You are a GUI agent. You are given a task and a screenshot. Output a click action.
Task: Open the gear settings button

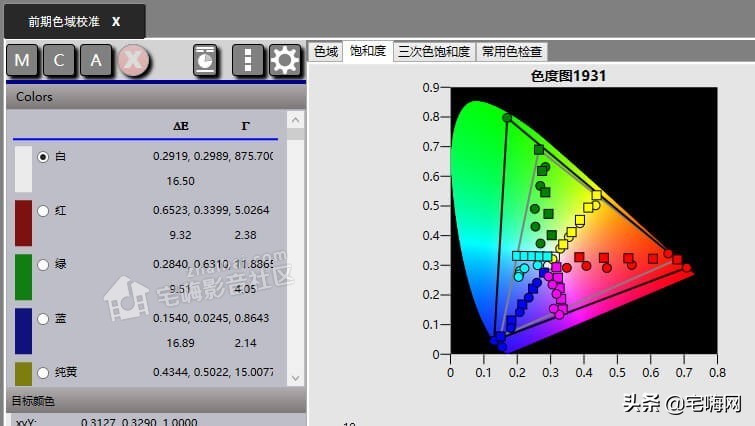(285, 60)
